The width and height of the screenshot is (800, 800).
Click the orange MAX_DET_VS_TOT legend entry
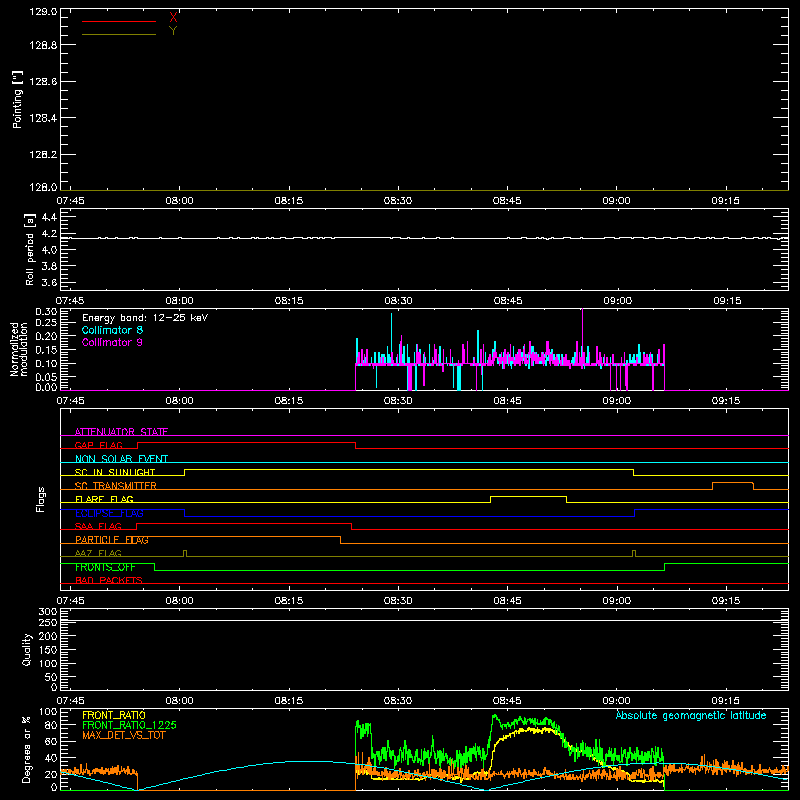(124, 735)
